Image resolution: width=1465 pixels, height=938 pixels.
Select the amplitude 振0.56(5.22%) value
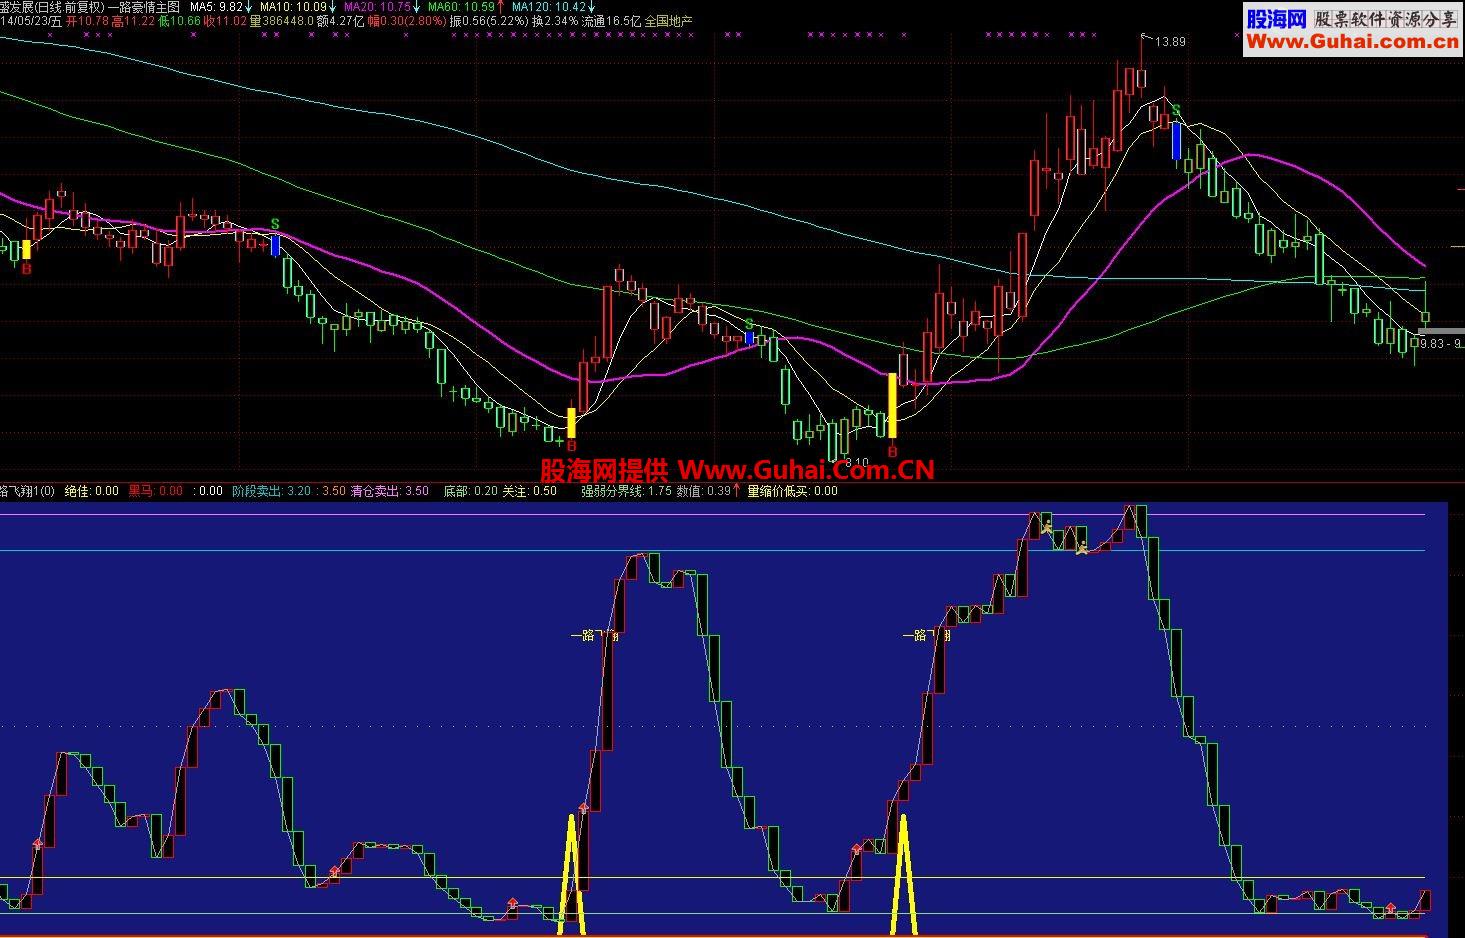click(488, 21)
